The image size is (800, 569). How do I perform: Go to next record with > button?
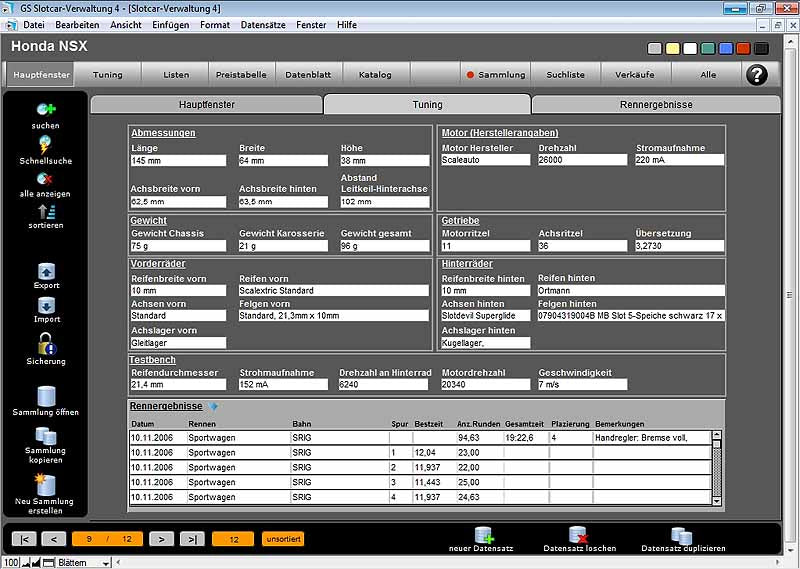[x=160, y=539]
